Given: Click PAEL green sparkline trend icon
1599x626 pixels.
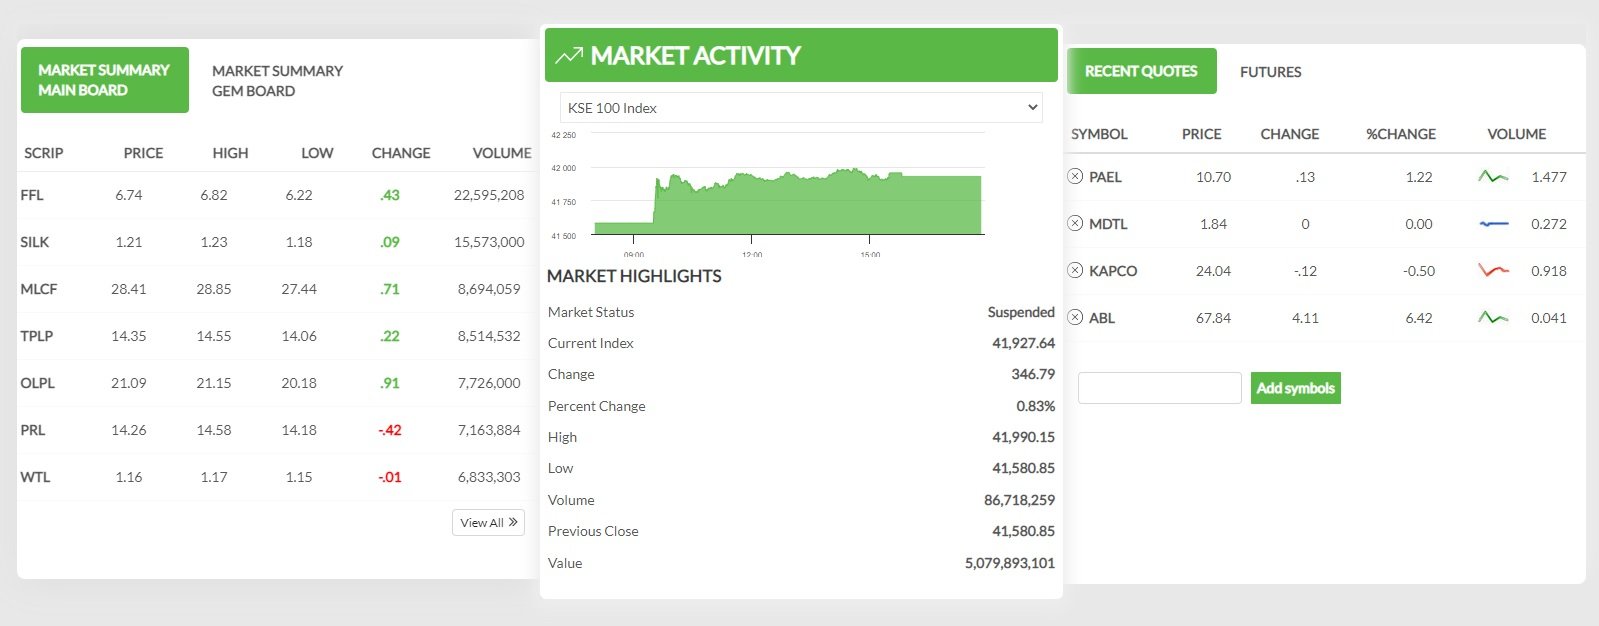Looking at the screenshot, I should pos(1493,177).
